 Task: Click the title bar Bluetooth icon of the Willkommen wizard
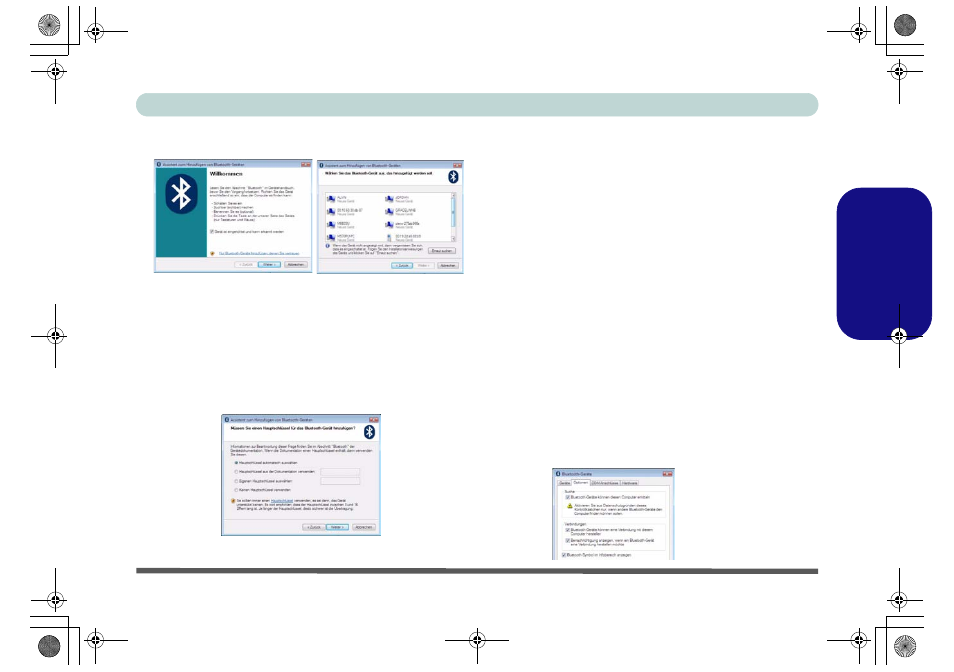pos(159,164)
